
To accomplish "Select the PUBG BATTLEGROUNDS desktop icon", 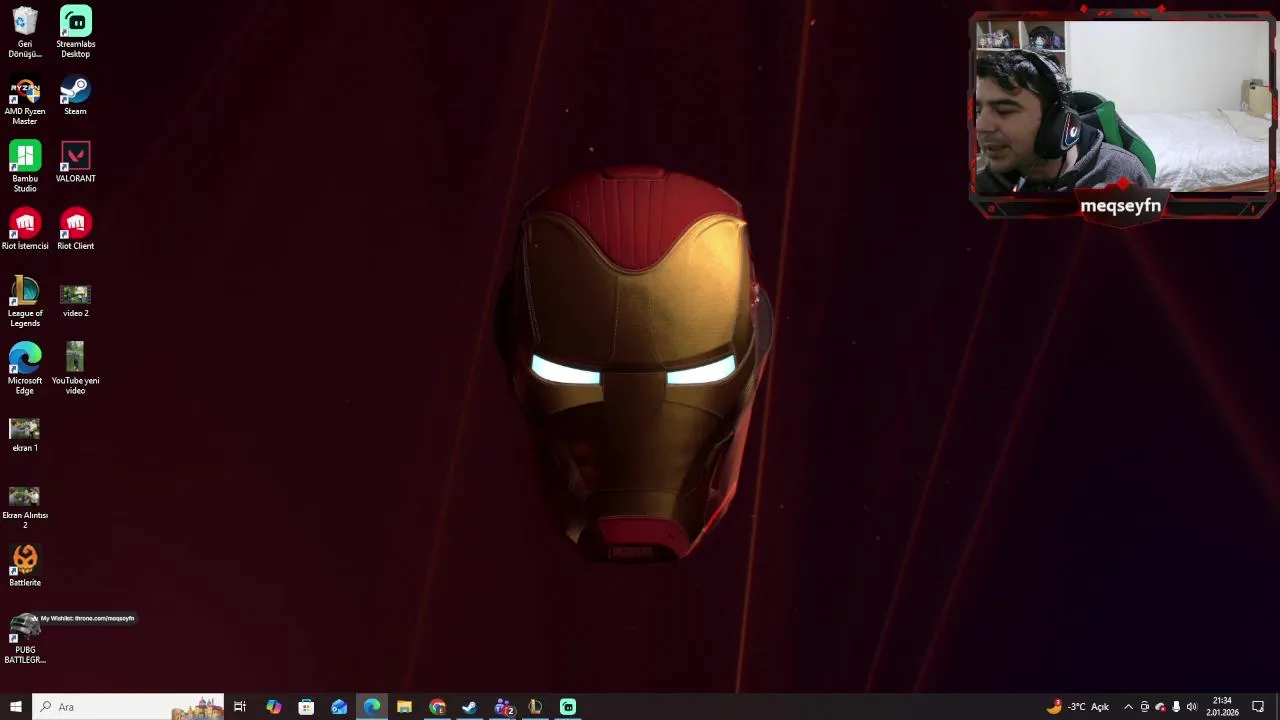I will tap(25, 638).
